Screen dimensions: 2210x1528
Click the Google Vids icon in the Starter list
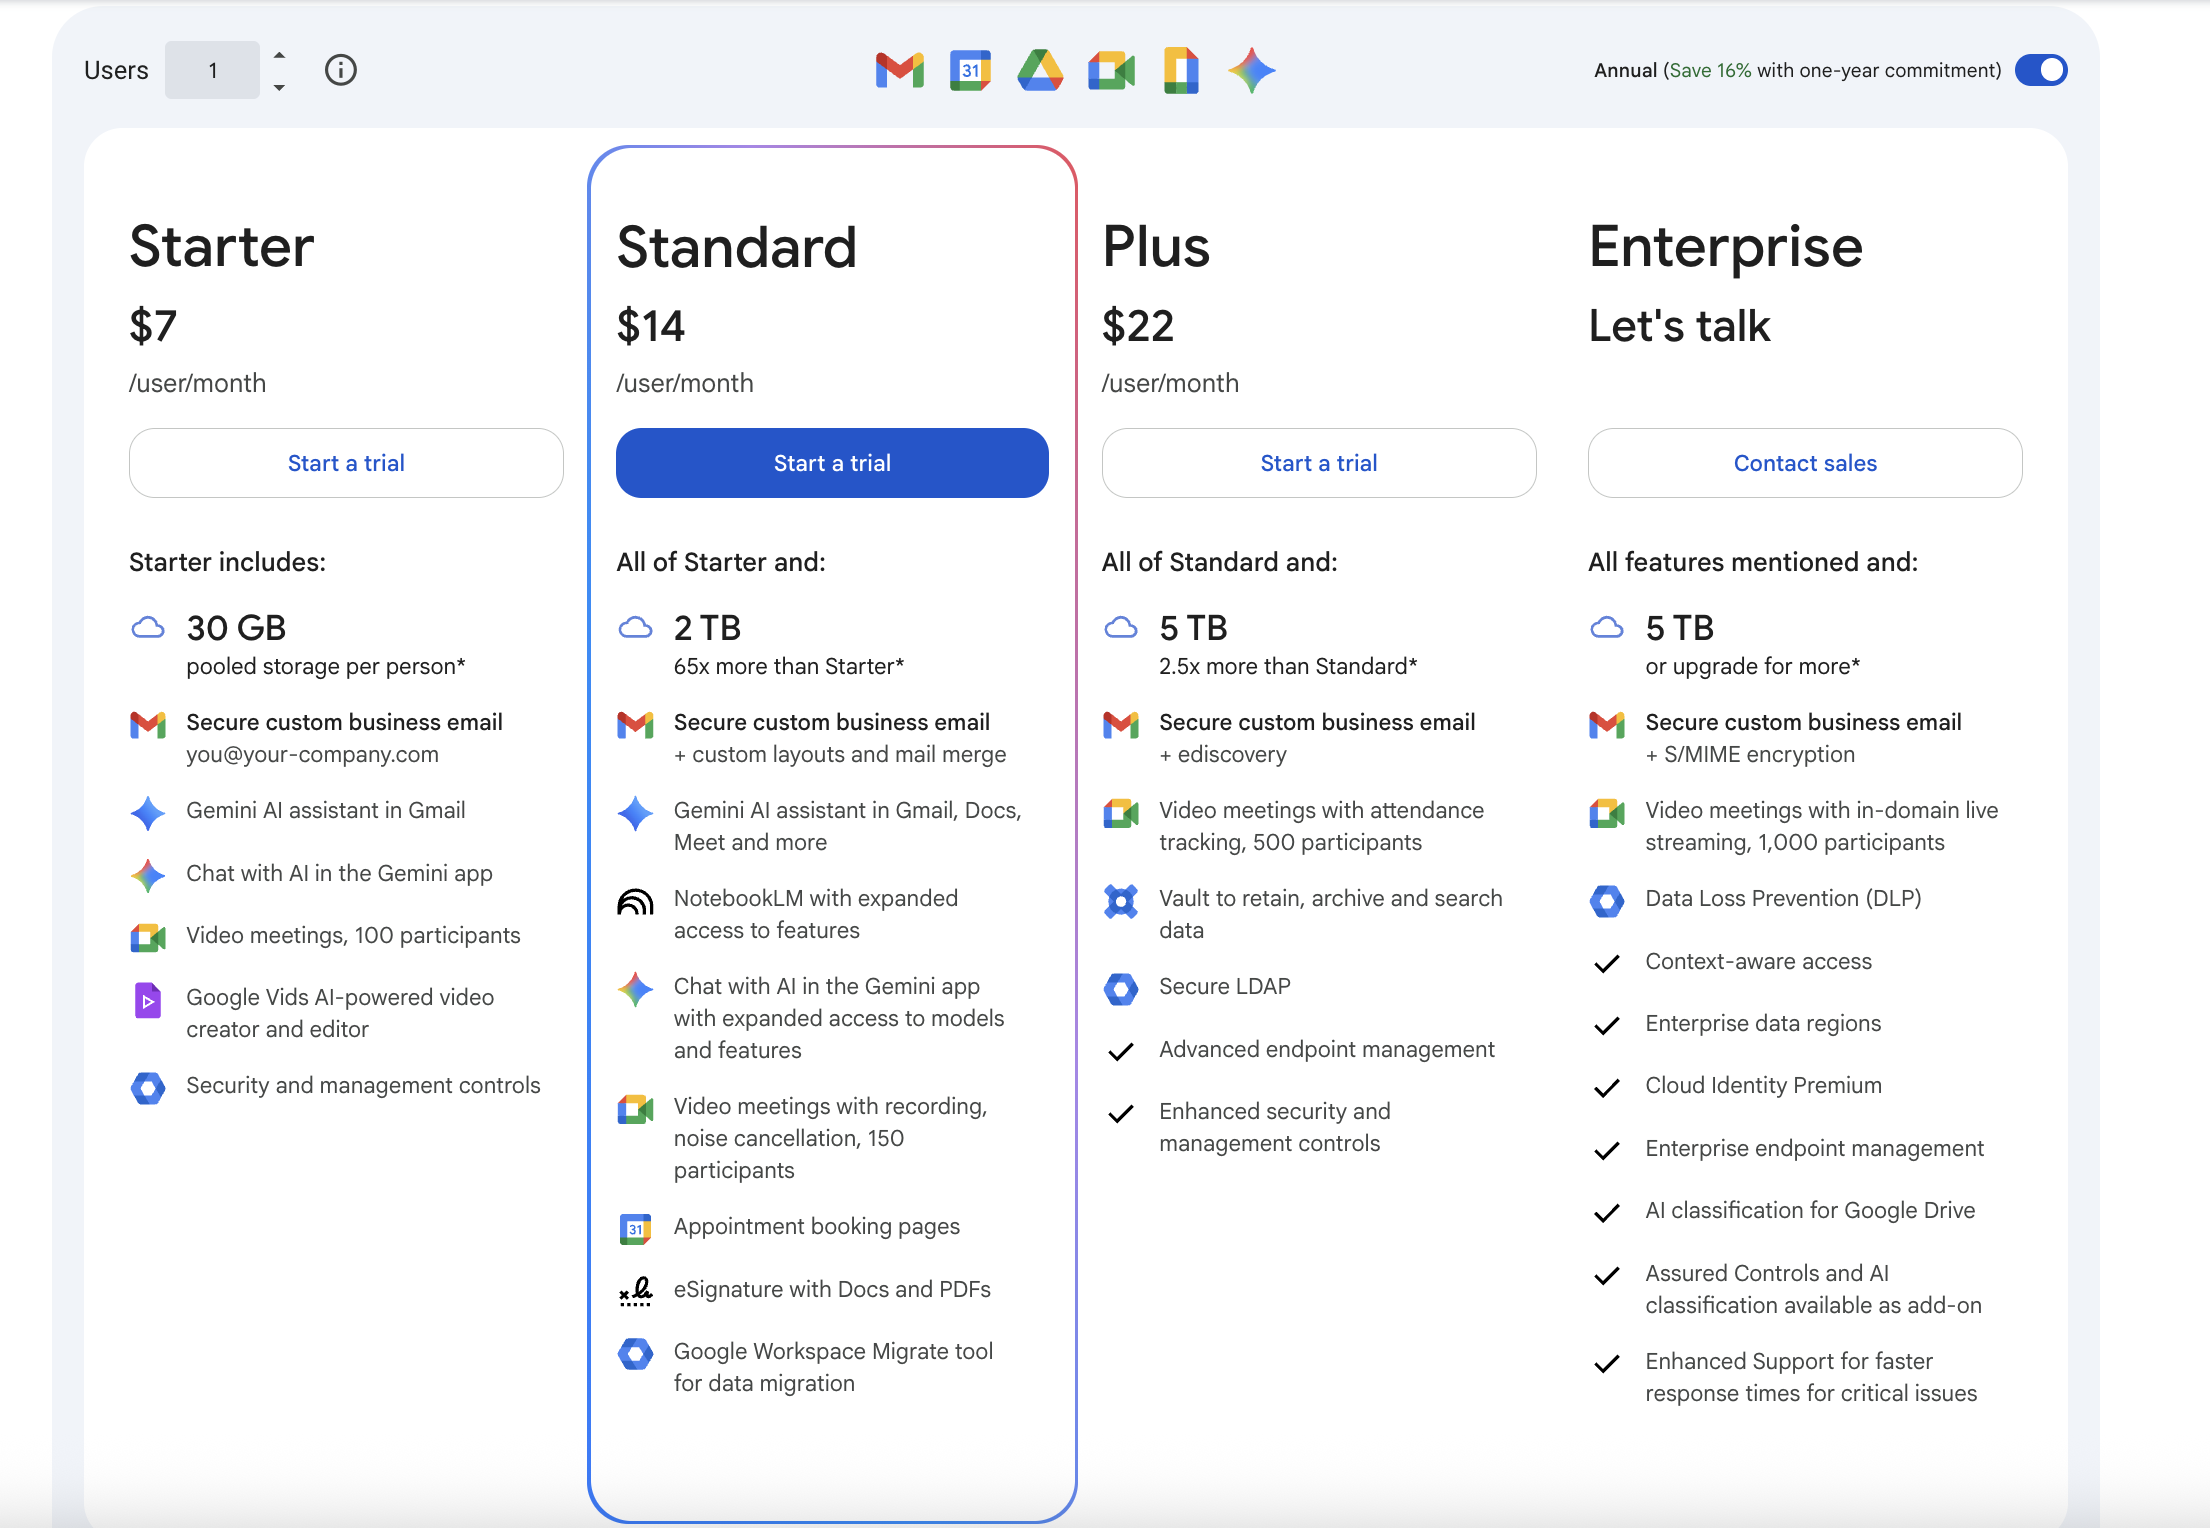(148, 1000)
